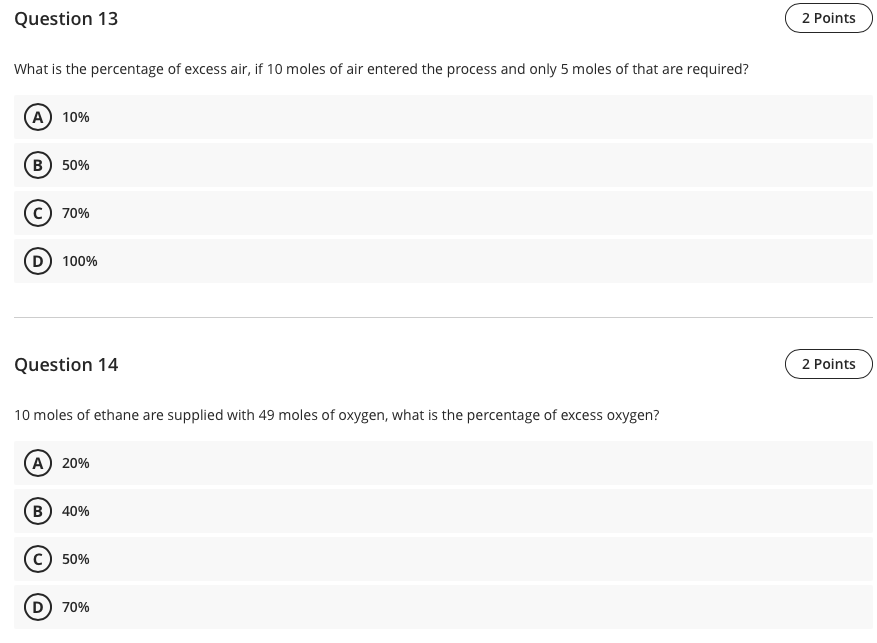Click the Question 13 heading

(x=66, y=18)
